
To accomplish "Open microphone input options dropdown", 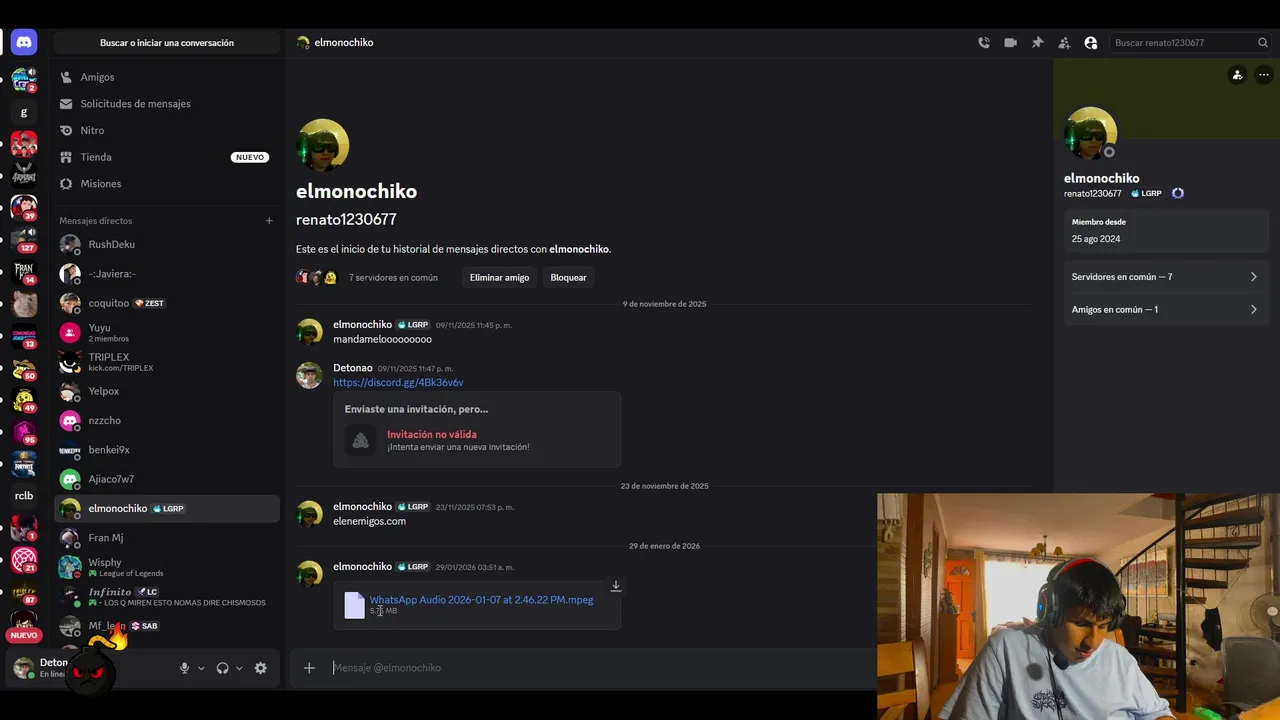I will tap(201, 668).
